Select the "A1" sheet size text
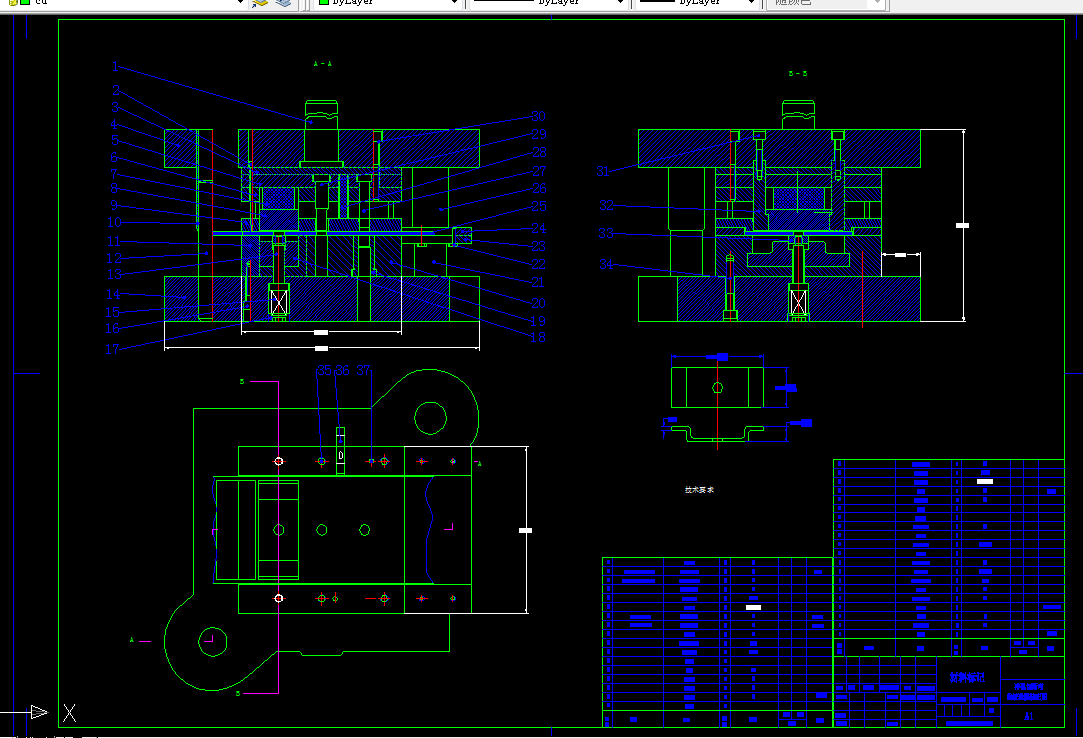 [x=1028, y=717]
